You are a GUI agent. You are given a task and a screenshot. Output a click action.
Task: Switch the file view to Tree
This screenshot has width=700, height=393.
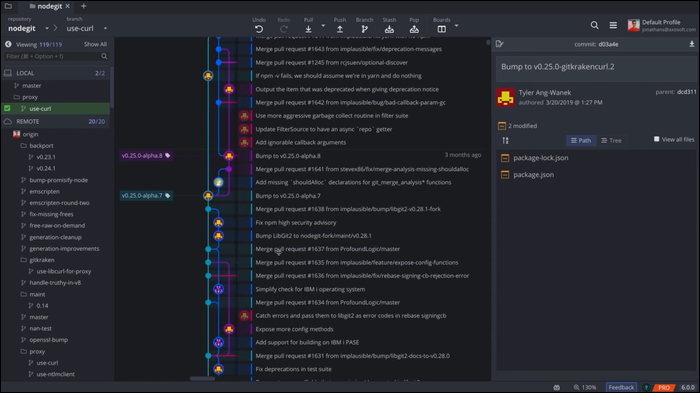click(611, 140)
